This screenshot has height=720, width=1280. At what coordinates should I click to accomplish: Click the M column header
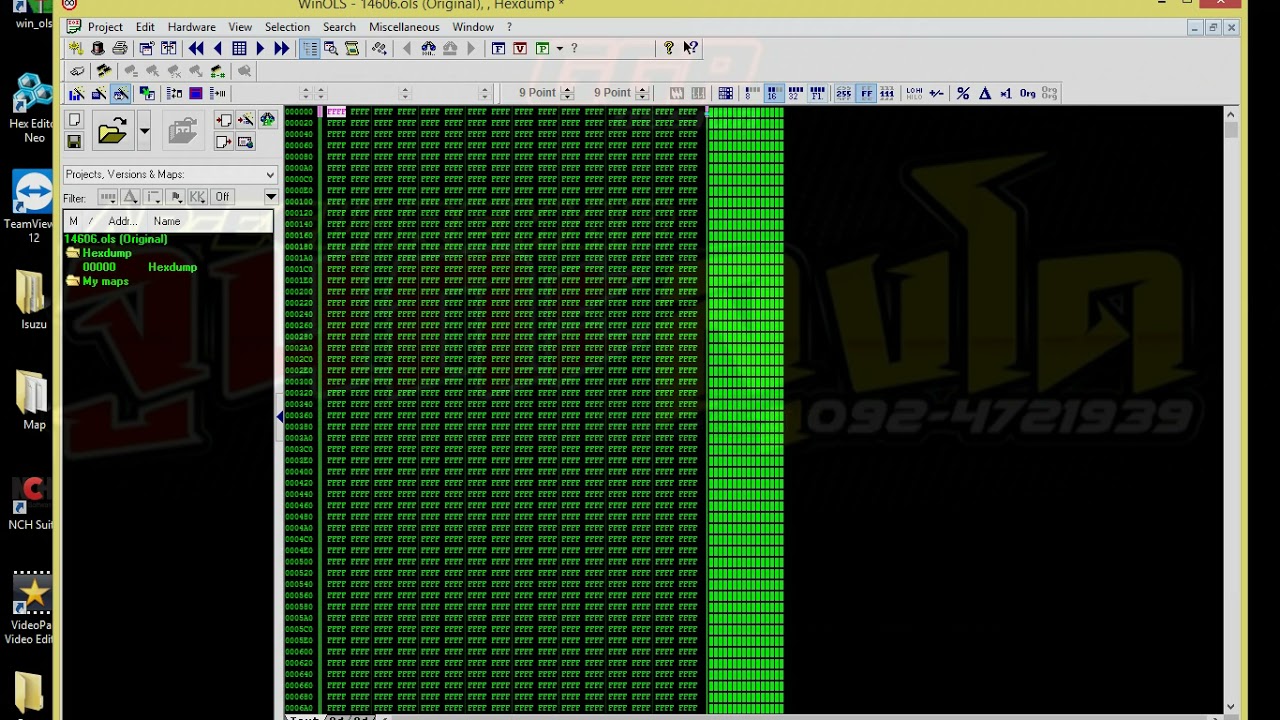pos(73,221)
